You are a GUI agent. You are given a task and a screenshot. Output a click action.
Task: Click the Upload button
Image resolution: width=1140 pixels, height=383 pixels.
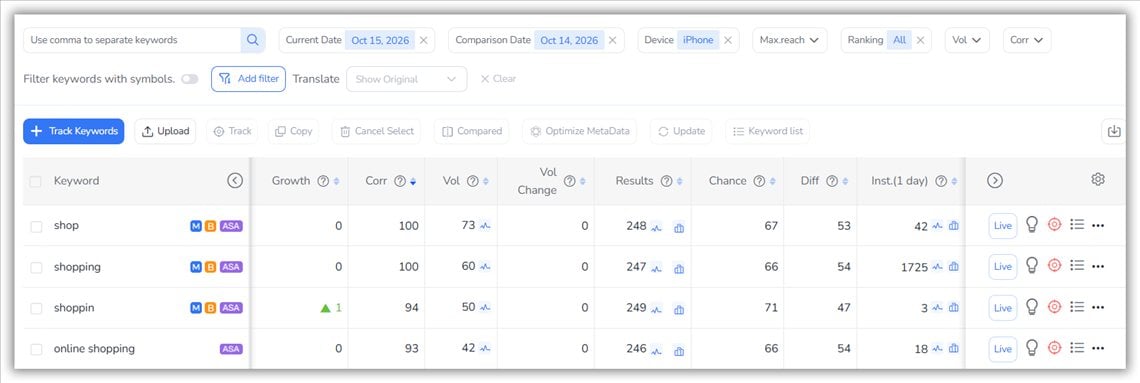coord(165,131)
